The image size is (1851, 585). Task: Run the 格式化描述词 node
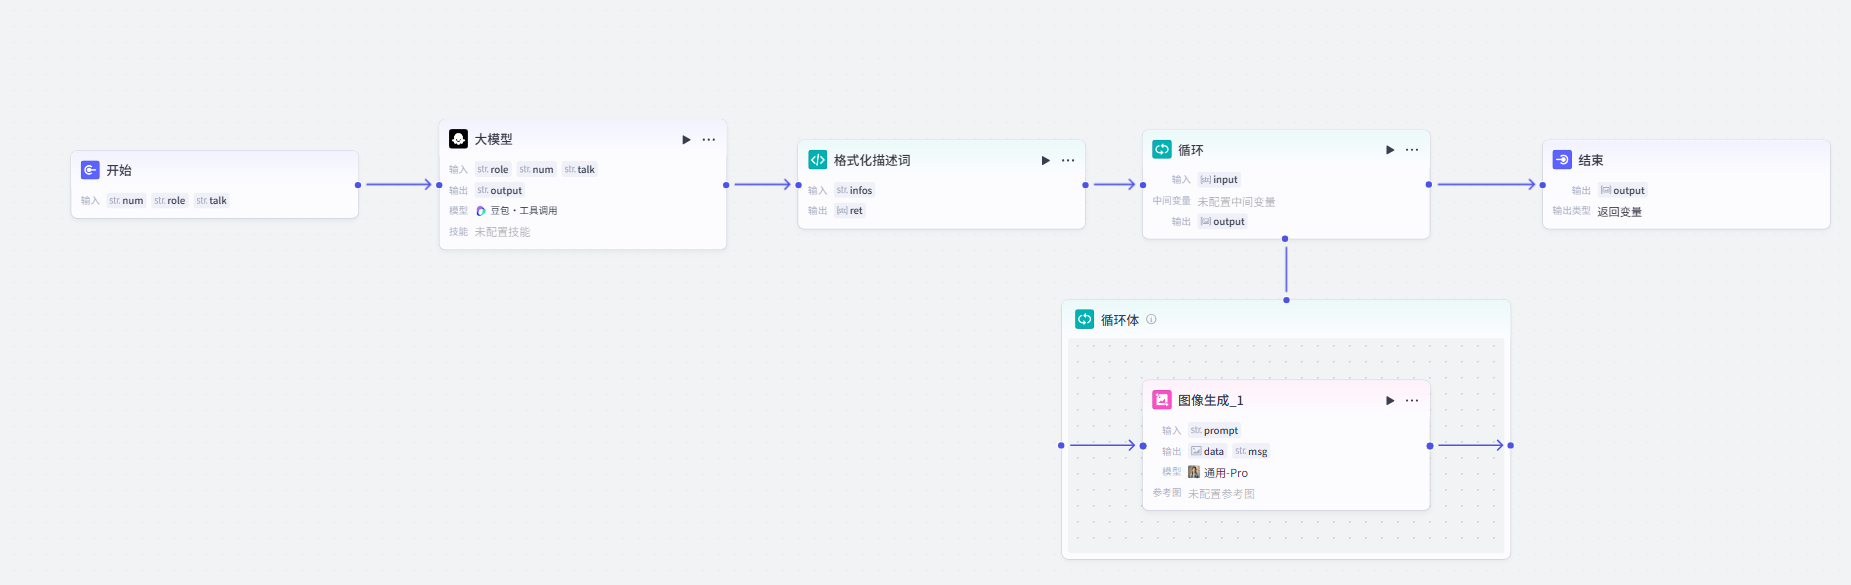[1045, 161]
